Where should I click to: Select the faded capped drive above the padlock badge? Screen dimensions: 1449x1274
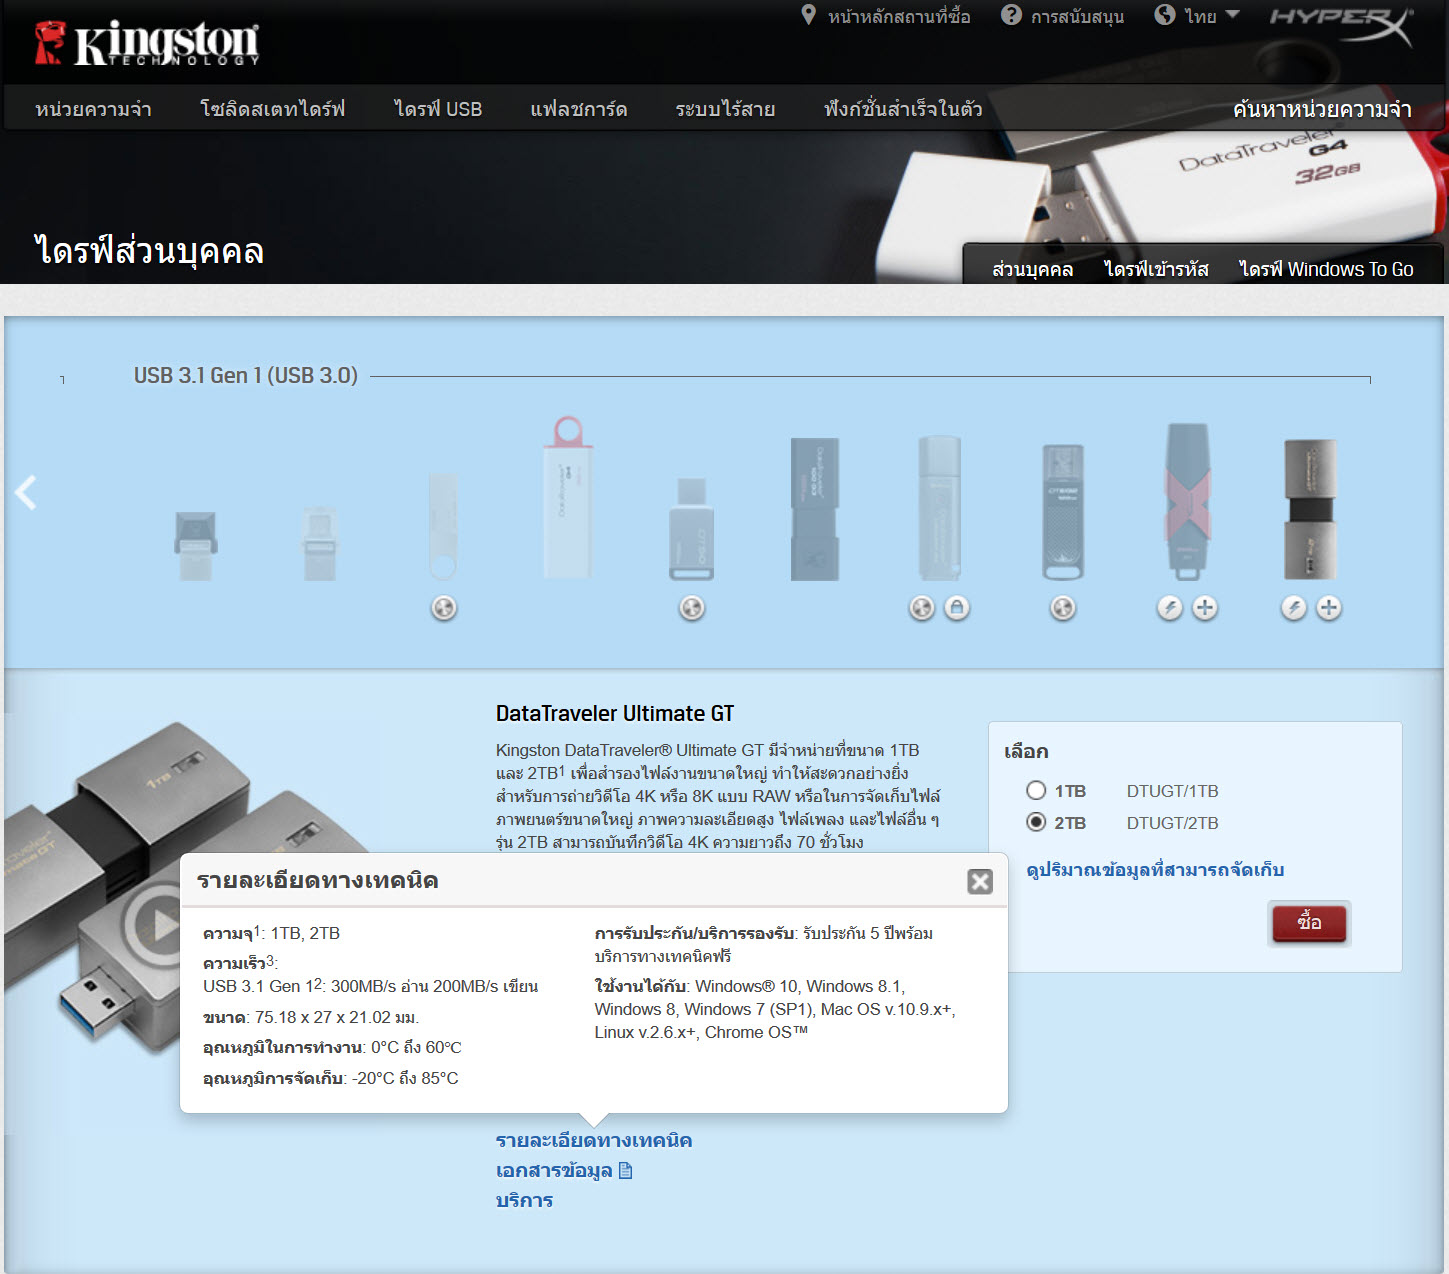pyautogui.click(x=940, y=508)
